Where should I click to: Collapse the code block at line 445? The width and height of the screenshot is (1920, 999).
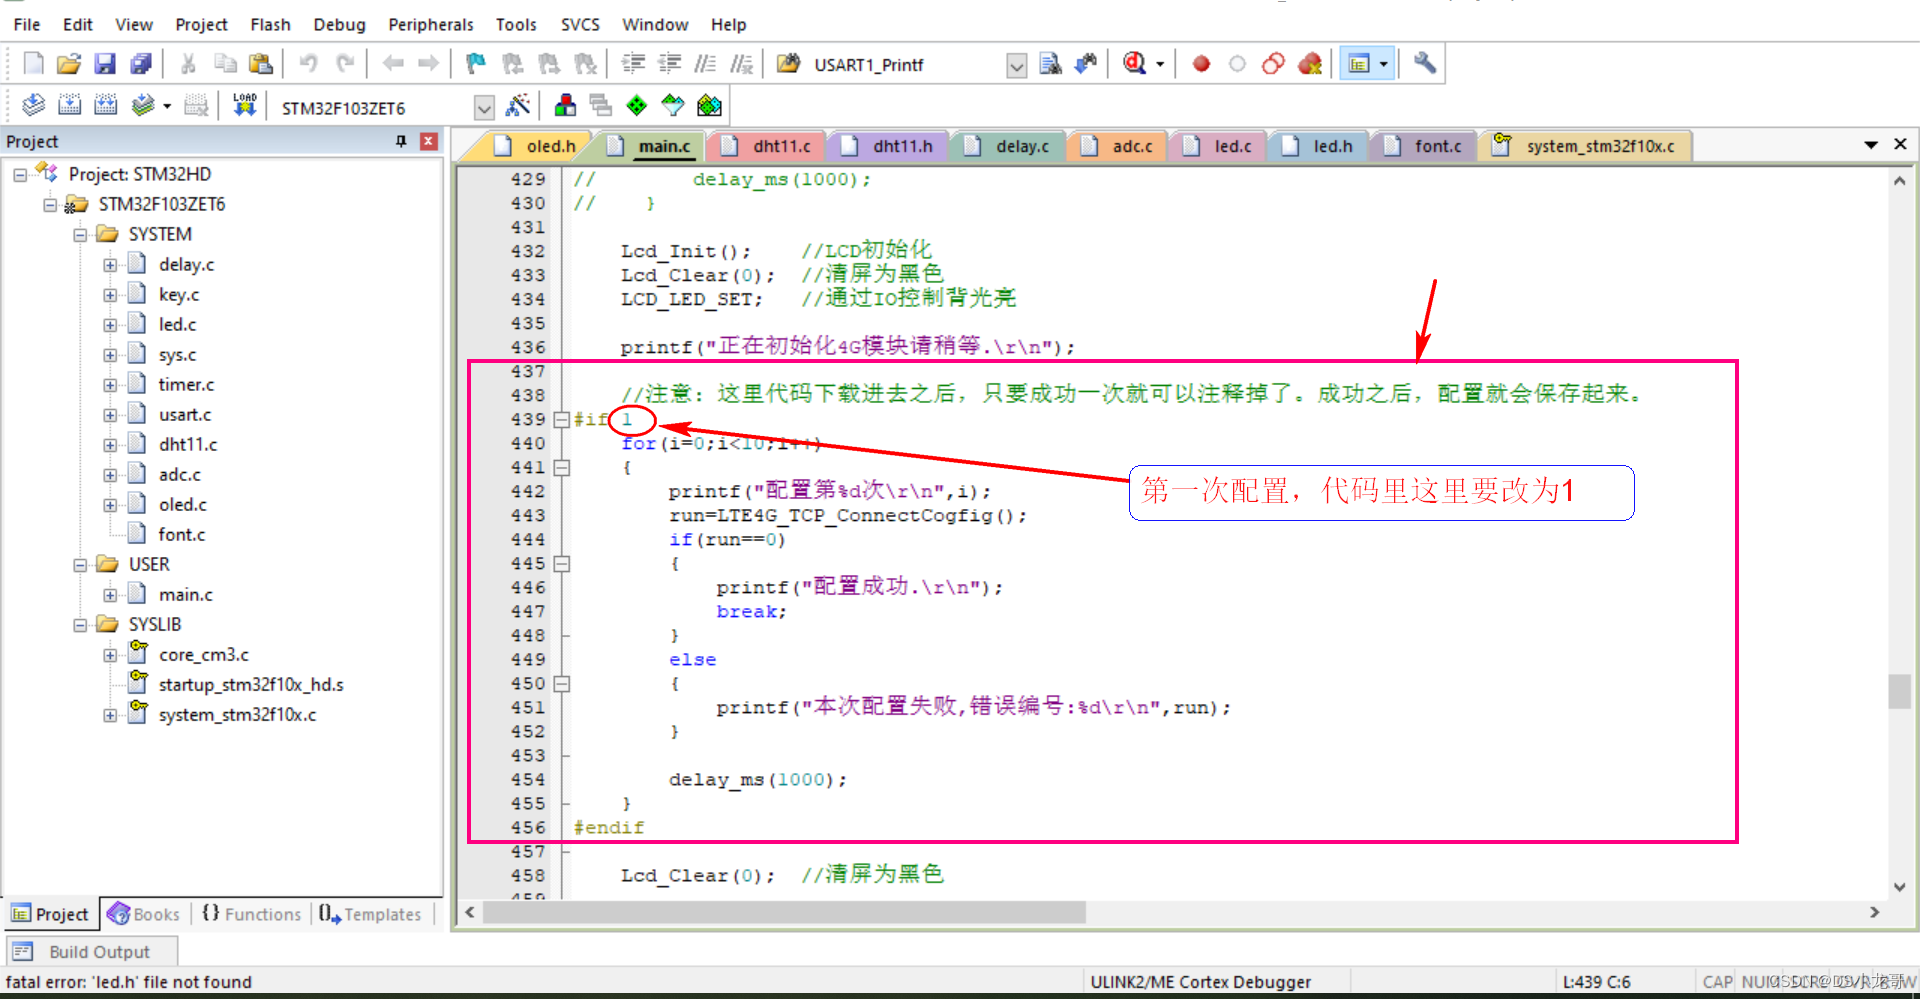[562, 563]
